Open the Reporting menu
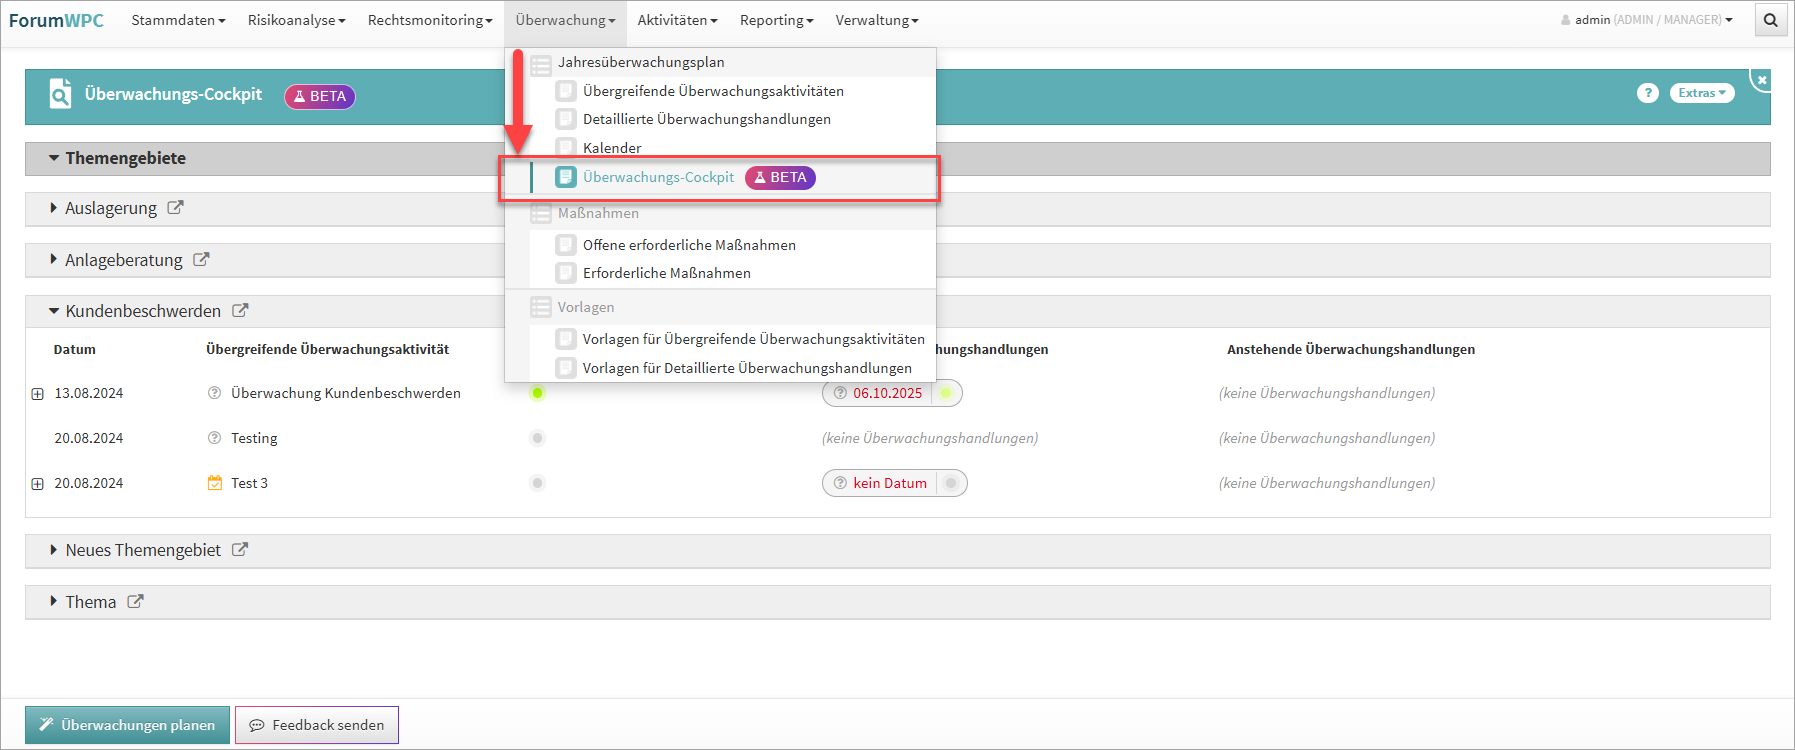Screen dimensions: 1795x750 tap(776, 20)
